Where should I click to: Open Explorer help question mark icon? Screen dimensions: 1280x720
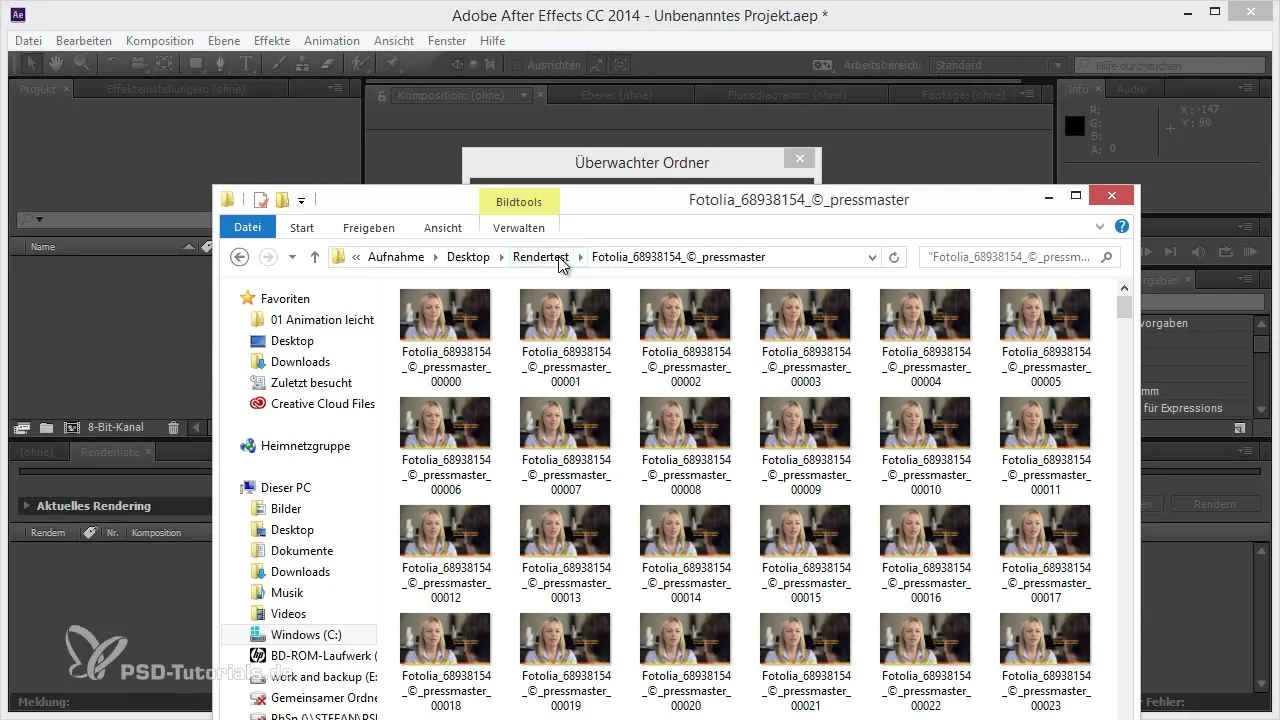pyautogui.click(x=1122, y=227)
